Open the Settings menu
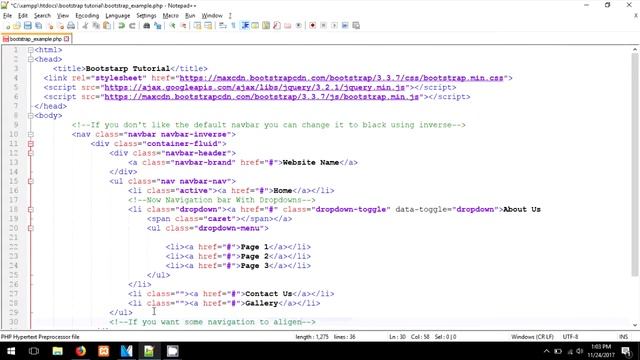Viewport: 640px width, 360px height. (146, 16)
